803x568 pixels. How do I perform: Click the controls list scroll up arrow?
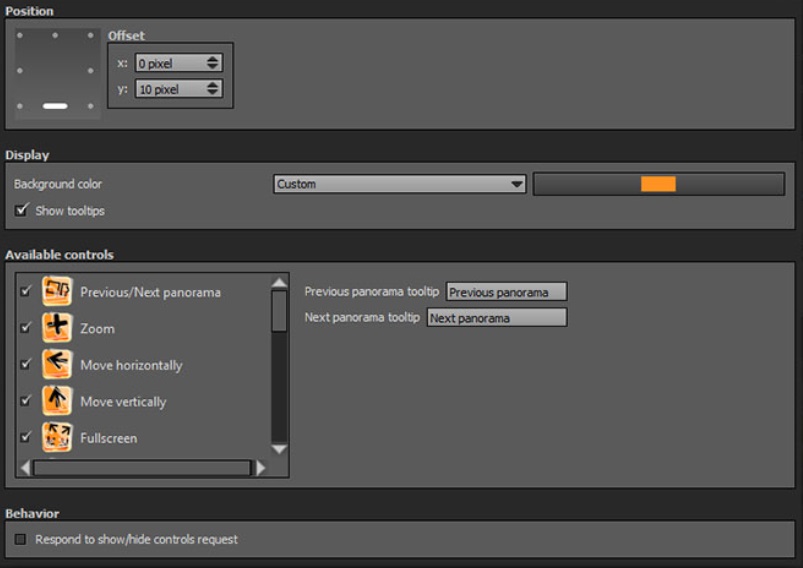coord(279,282)
